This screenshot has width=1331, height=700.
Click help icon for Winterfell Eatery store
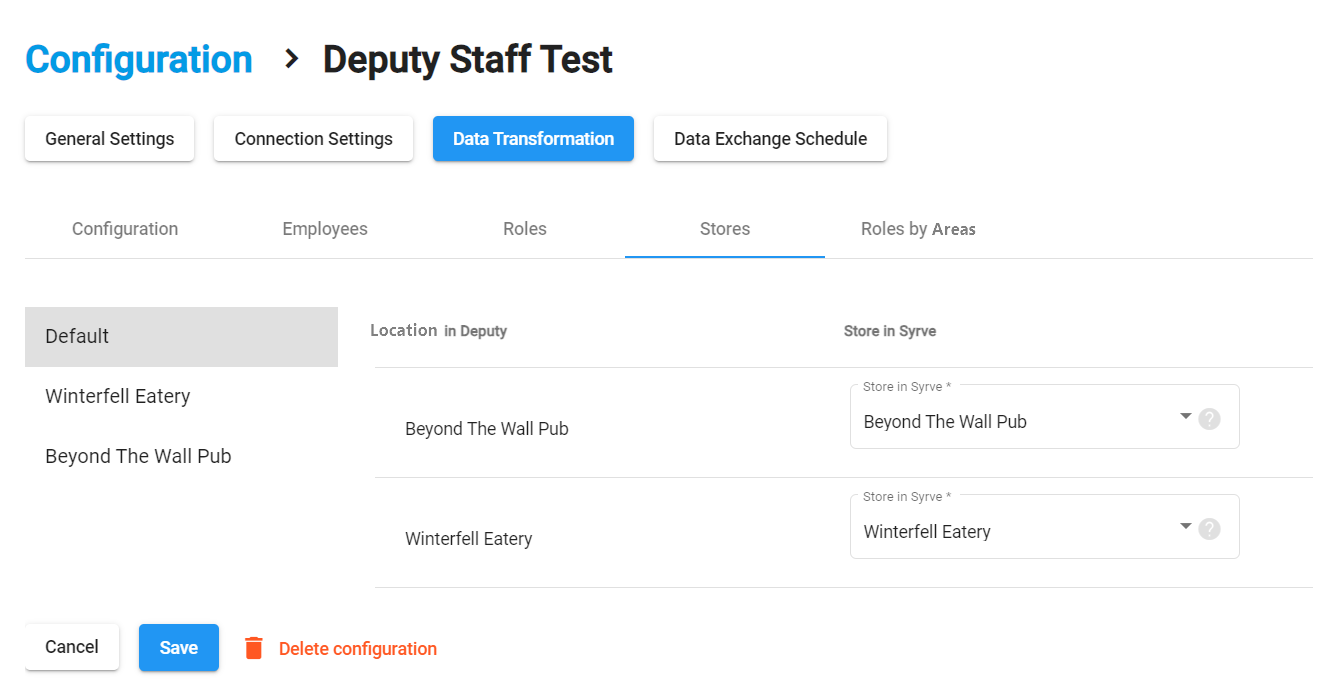(x=1209, y=529)
